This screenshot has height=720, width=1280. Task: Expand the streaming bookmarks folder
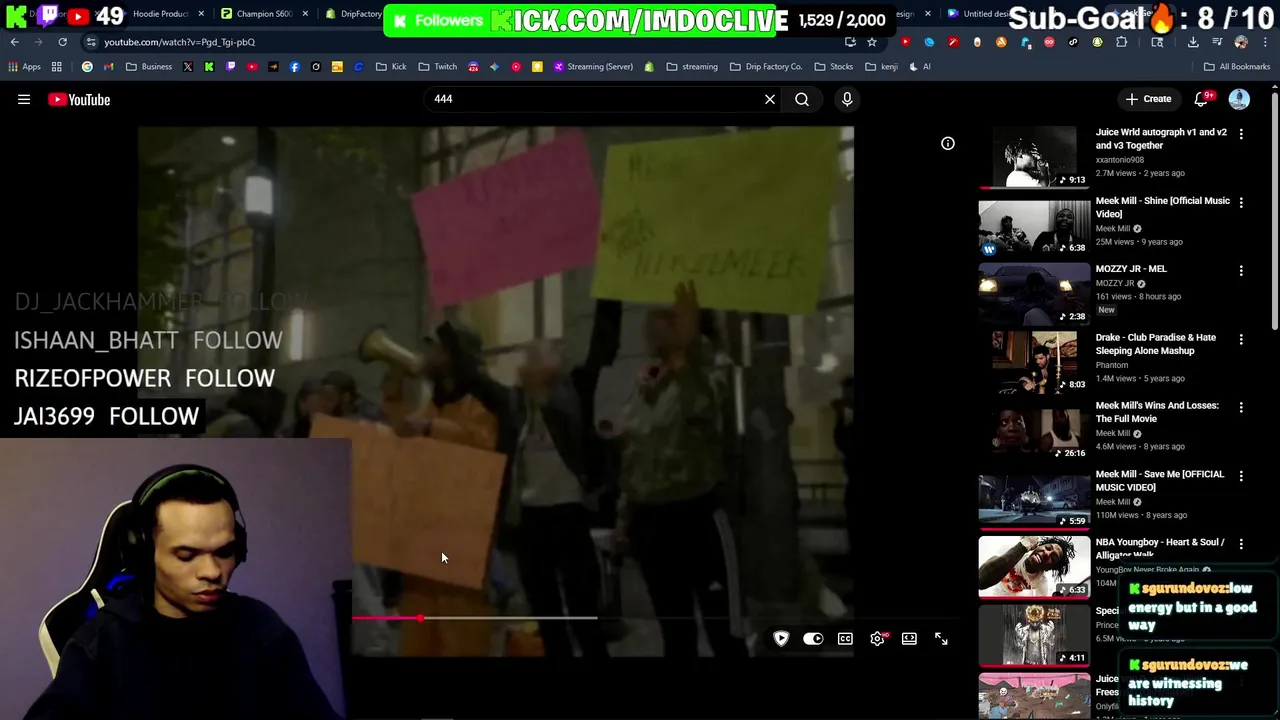[692, 67]
